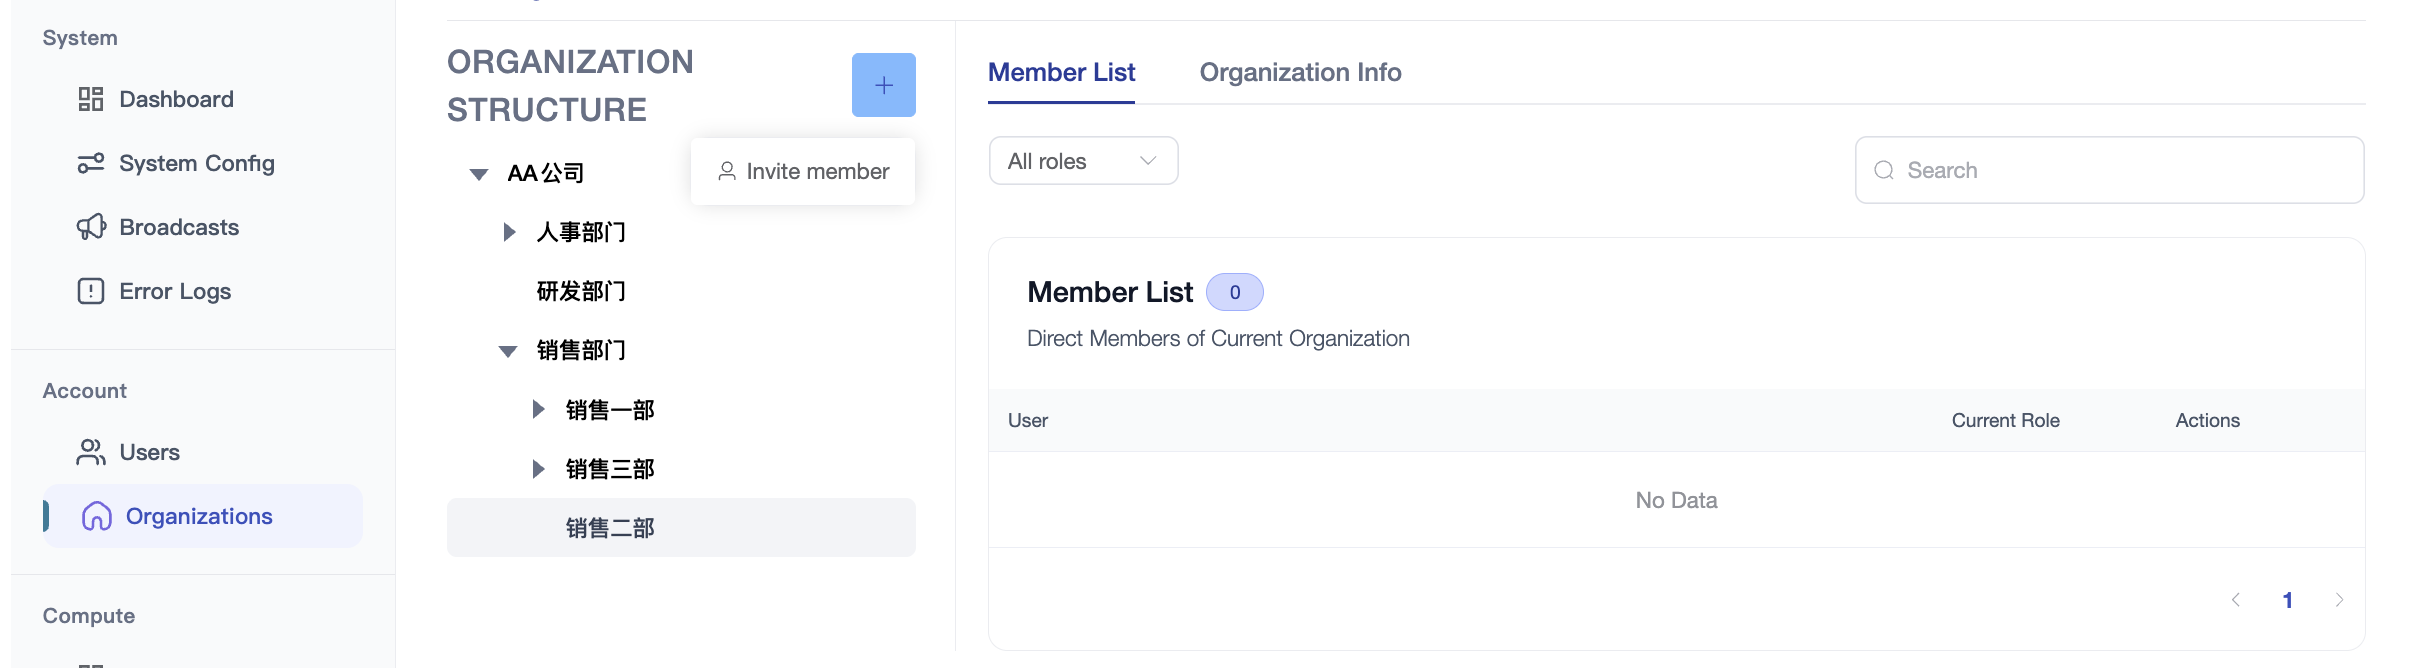Choose Invite member from the popup
2414x668 pixels.
(x=803, y=172)
